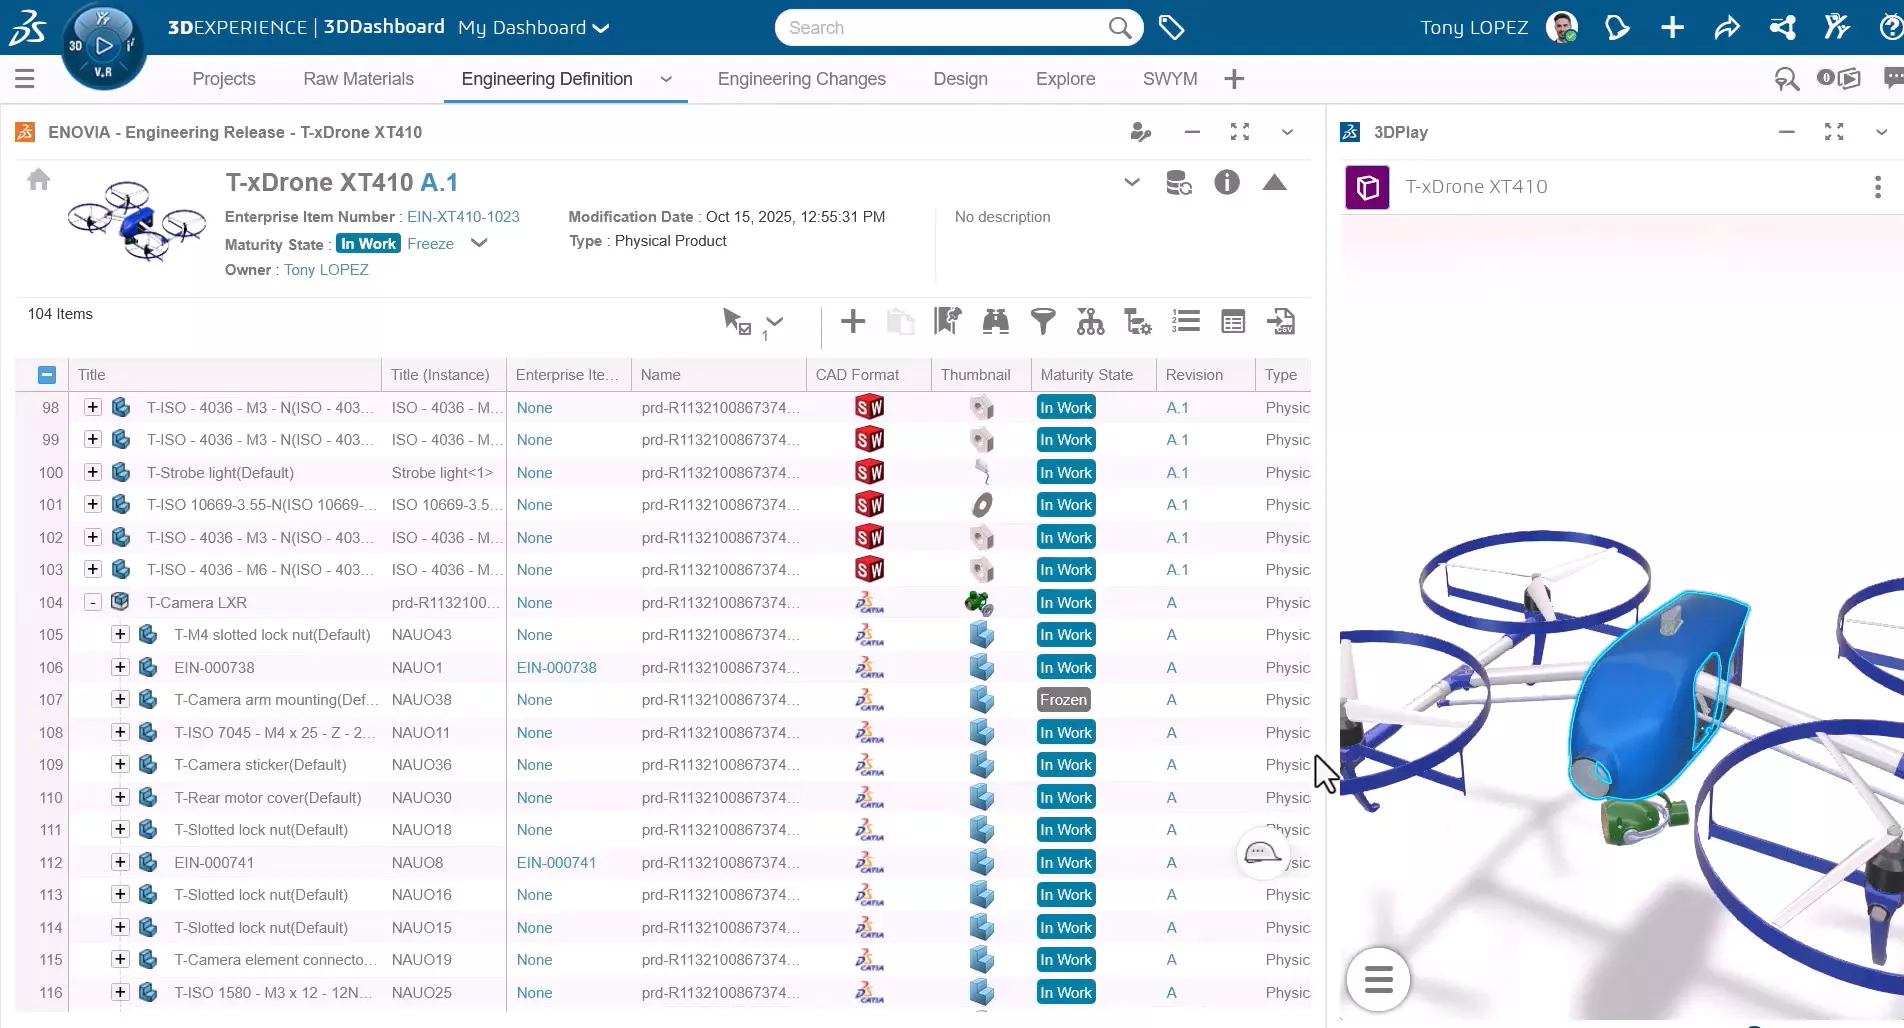Click the top Search input field

945,28
